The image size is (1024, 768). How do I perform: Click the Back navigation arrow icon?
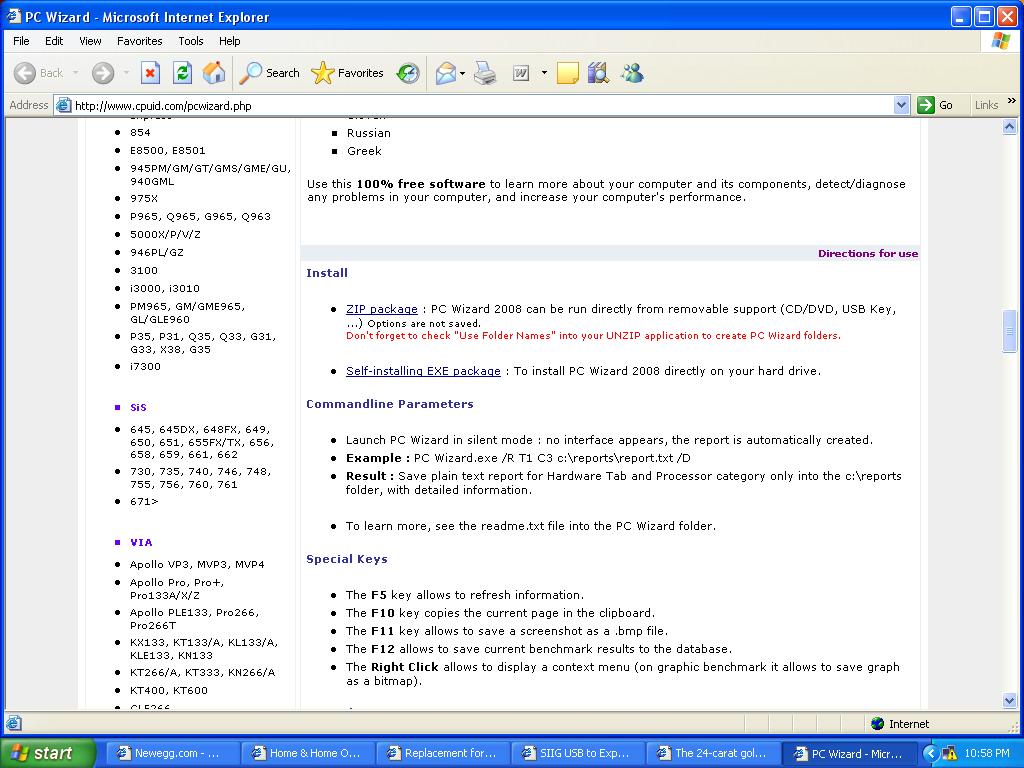[x=25, y=73]
